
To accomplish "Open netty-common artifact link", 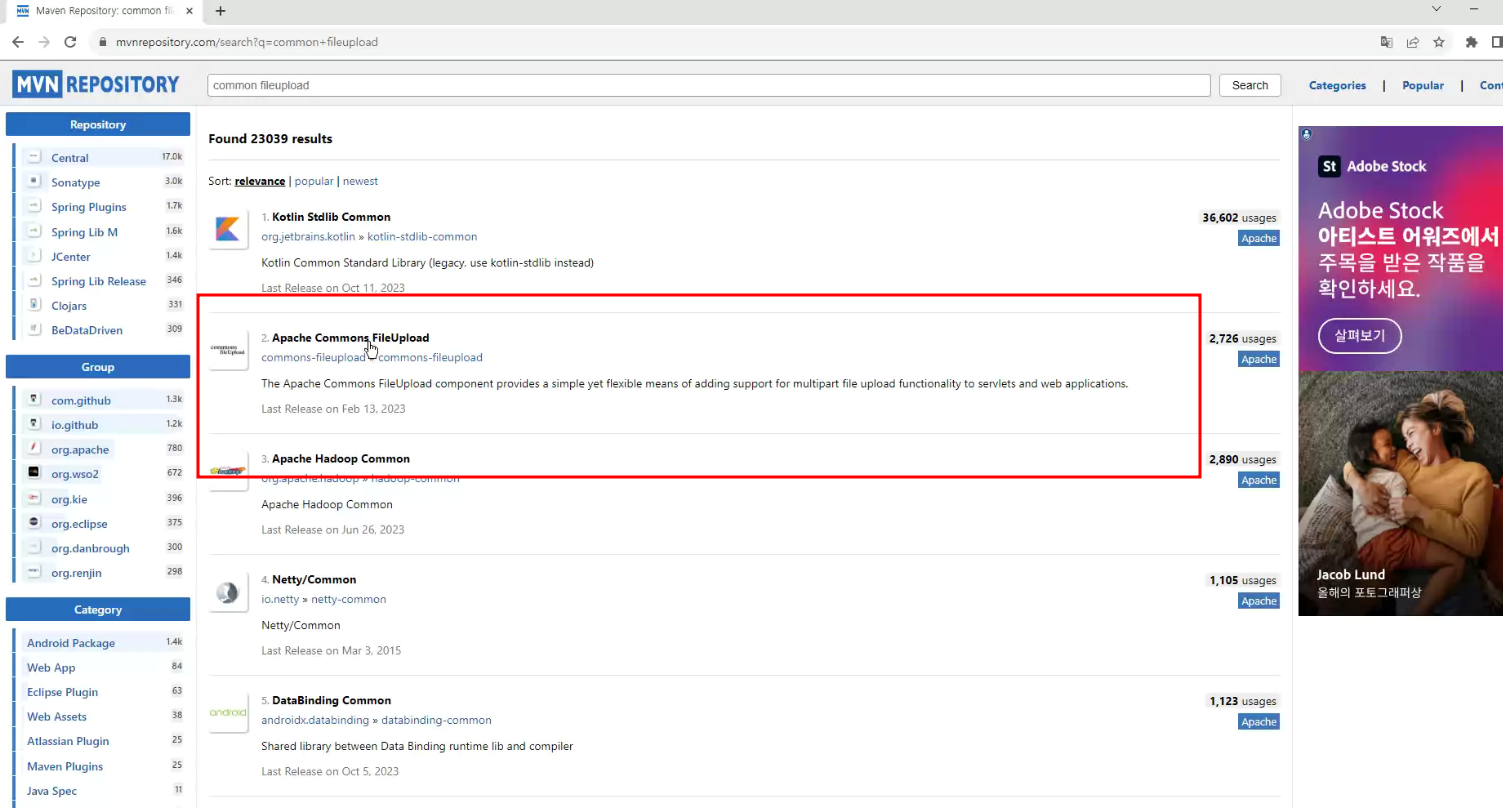I will [x=348, y=600].
